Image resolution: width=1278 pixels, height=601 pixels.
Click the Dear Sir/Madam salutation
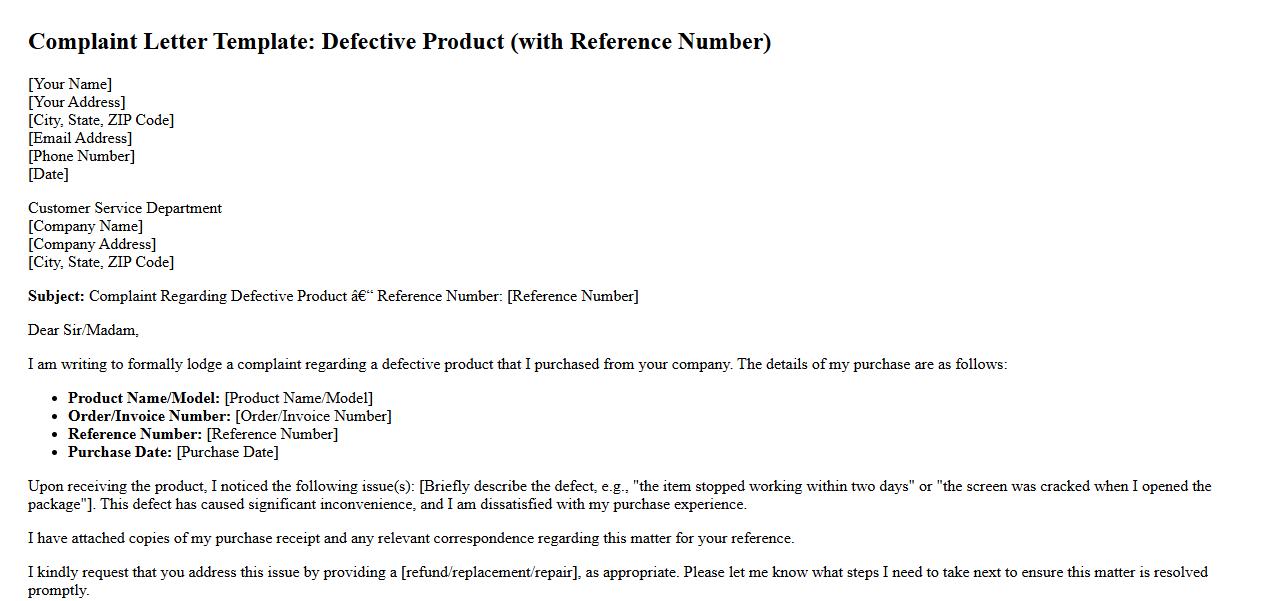[83, 330]
